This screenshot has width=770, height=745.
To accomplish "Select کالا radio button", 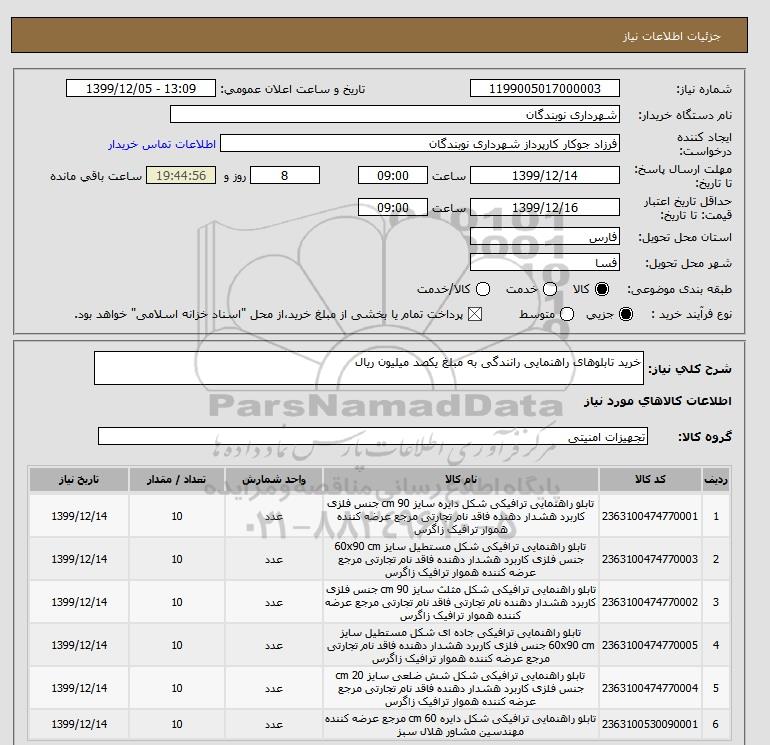I will pos(602,289).
